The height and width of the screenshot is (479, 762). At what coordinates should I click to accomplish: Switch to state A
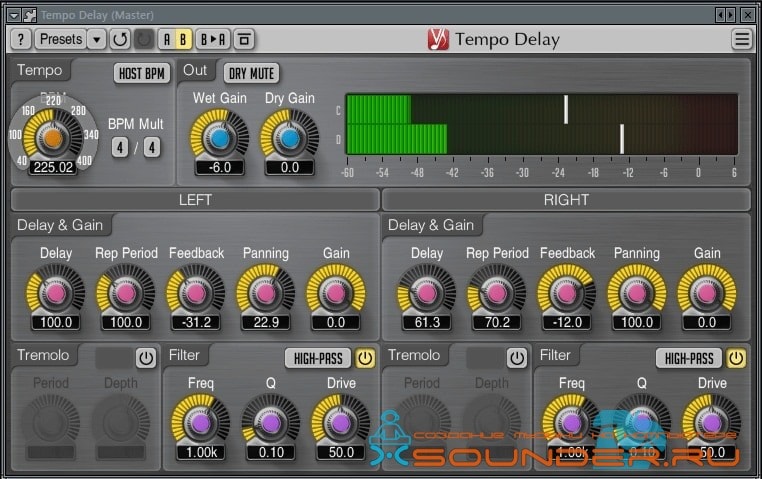167,39
